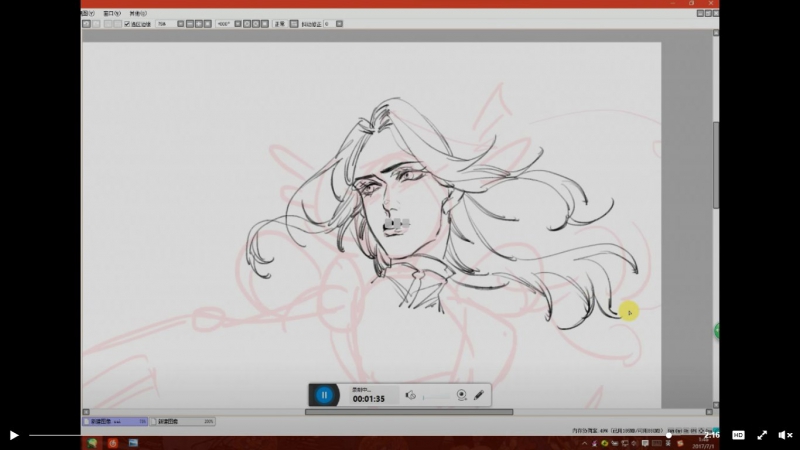
Task: Click the horizontal scrollbar right arrow
Action: tap(709, 412)
